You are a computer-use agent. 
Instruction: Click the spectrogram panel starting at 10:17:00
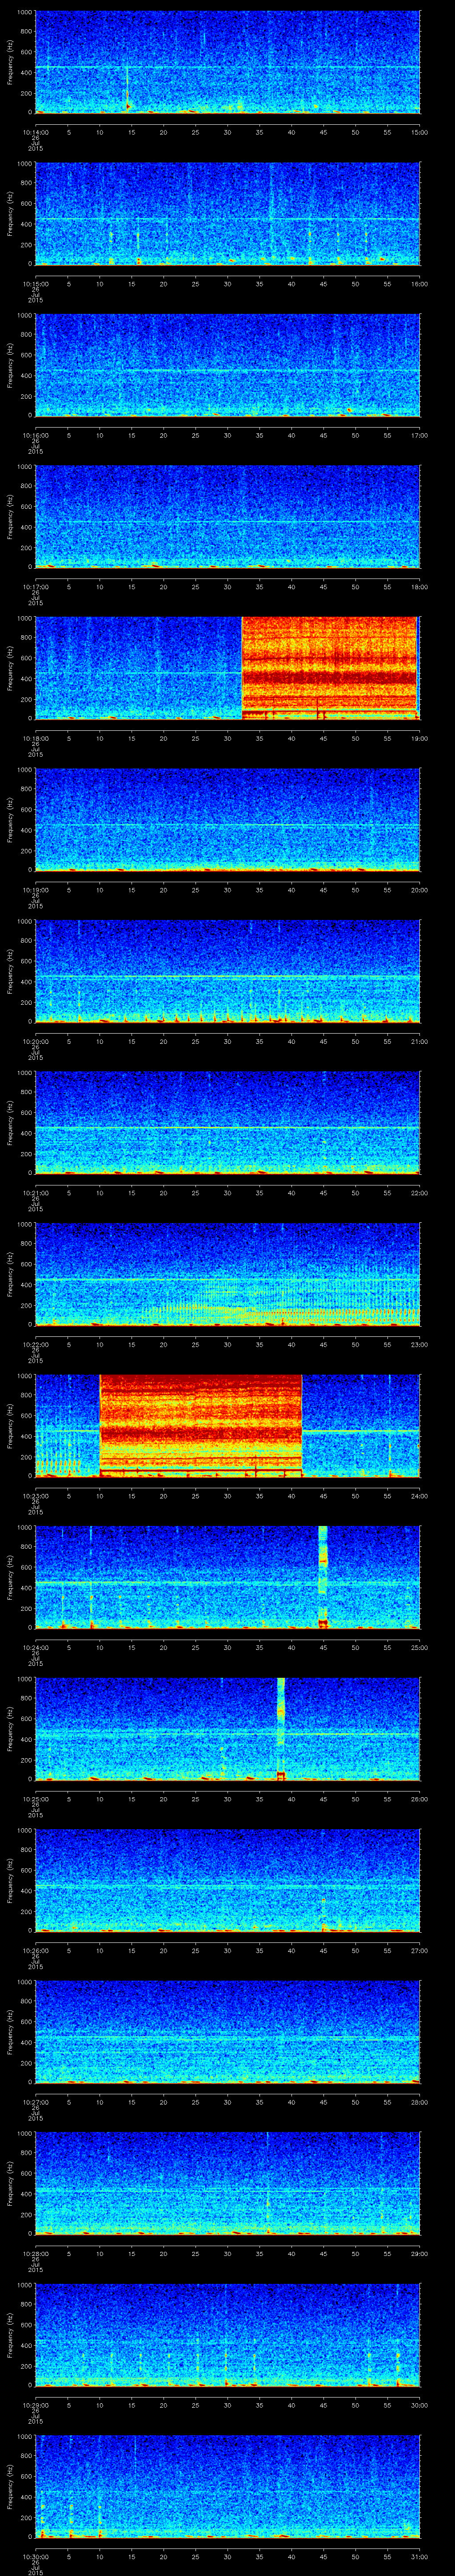227,517
